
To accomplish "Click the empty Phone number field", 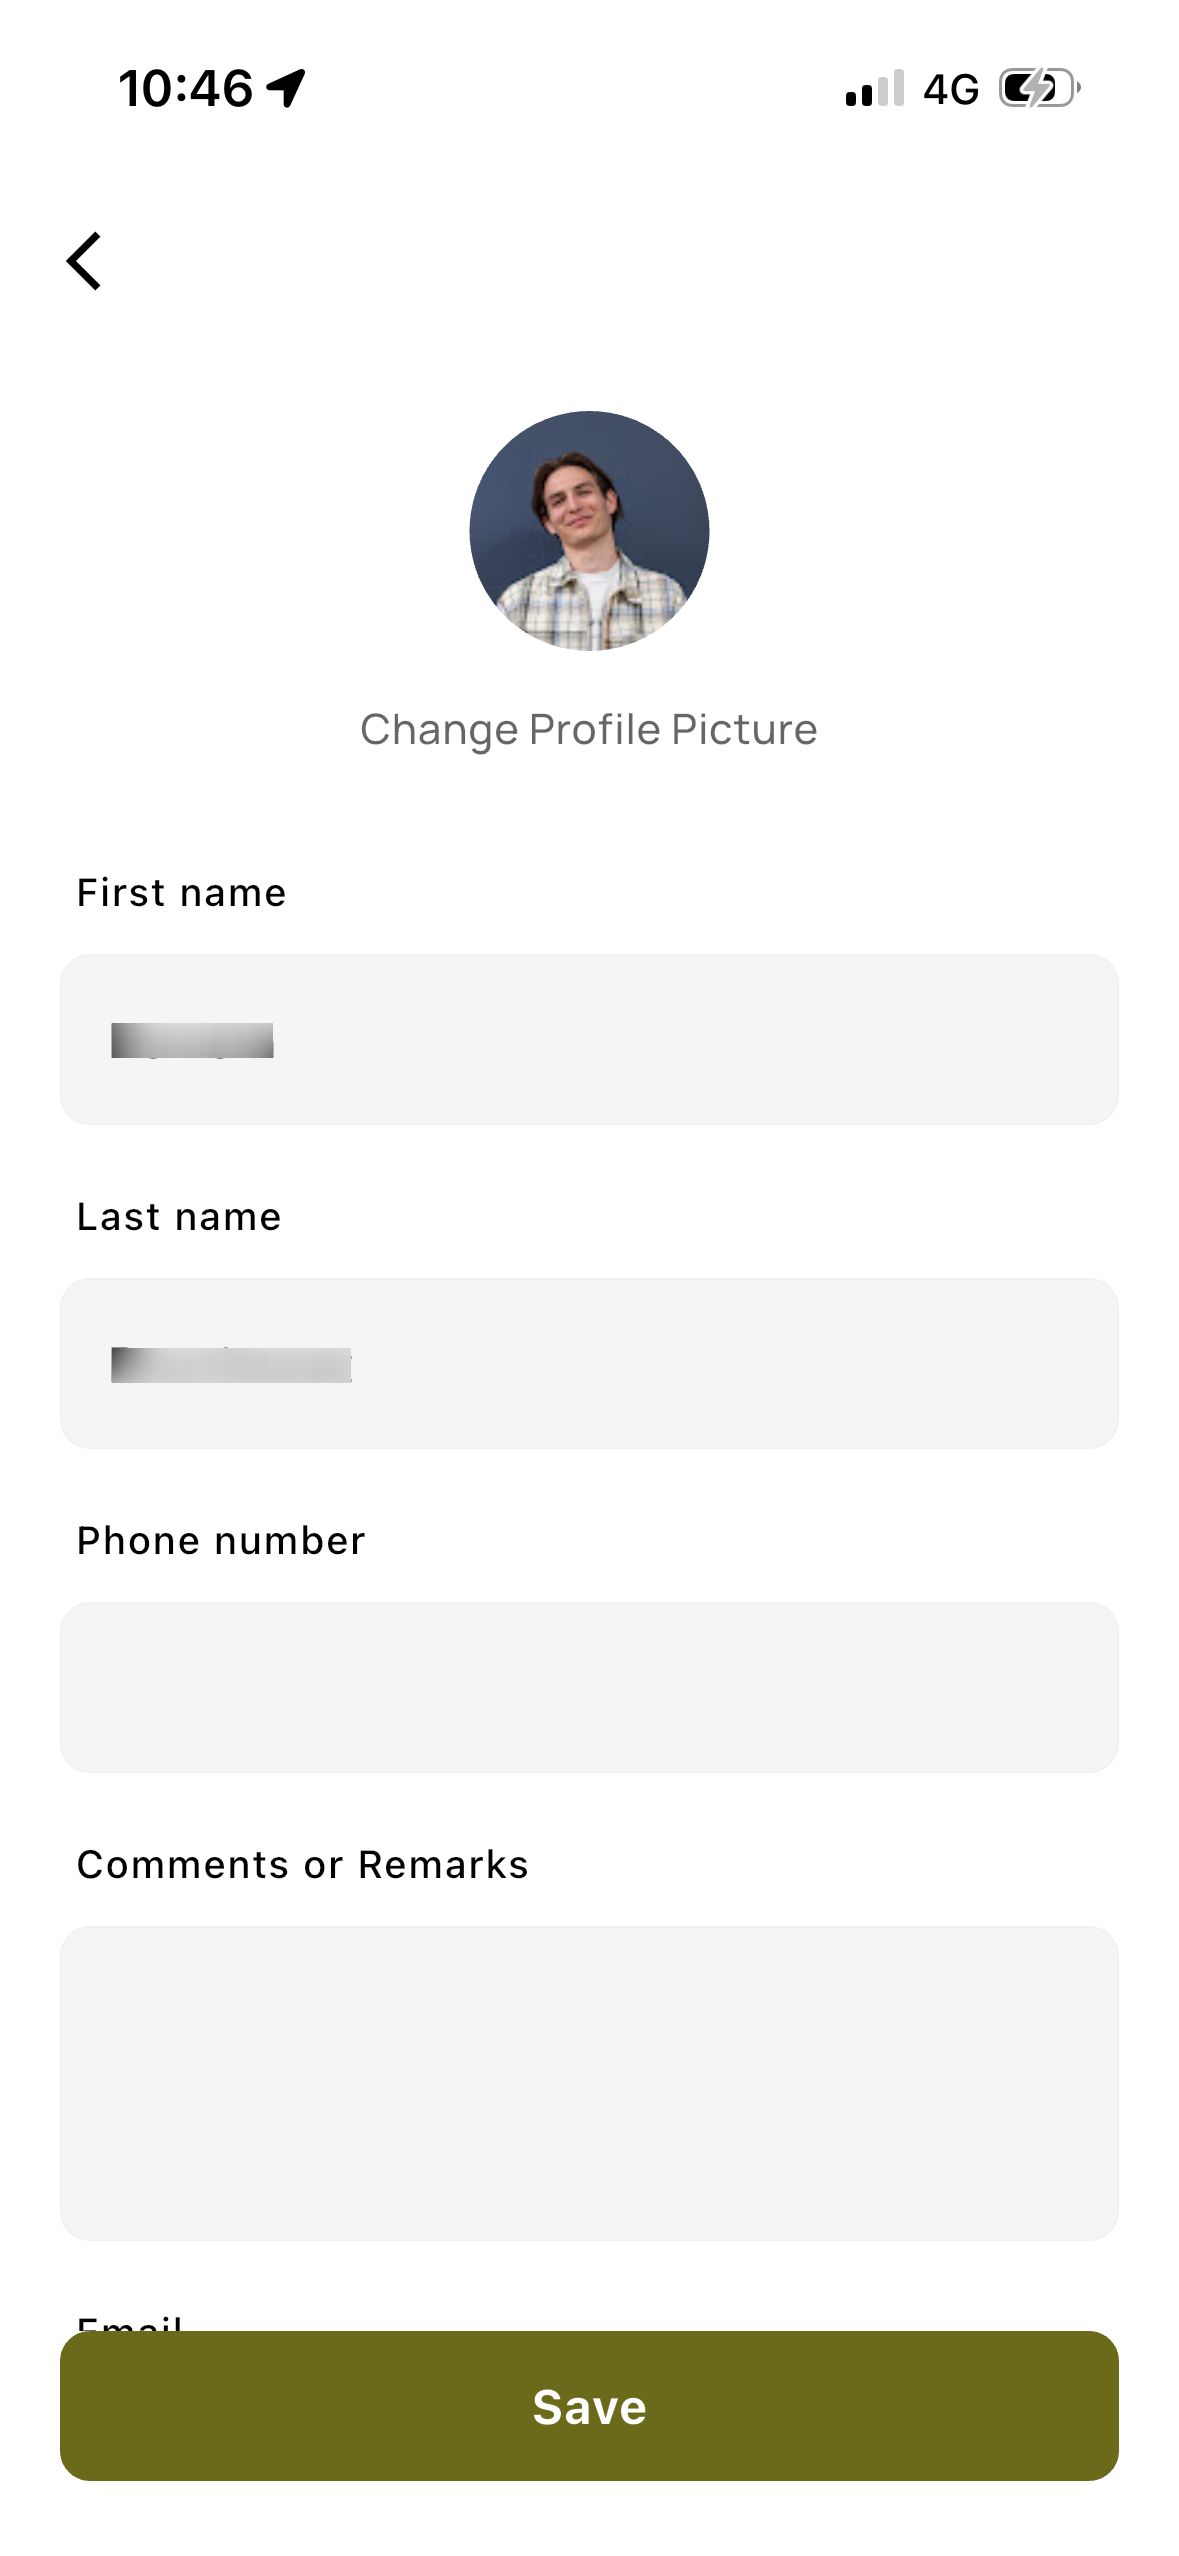I will click(589, 1686).
